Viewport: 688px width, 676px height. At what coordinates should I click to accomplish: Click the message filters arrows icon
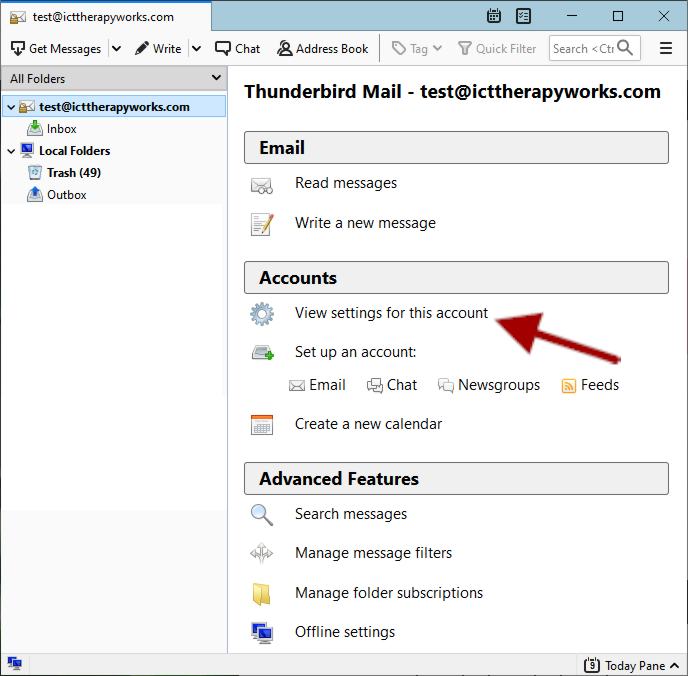(x=262, y=553)
